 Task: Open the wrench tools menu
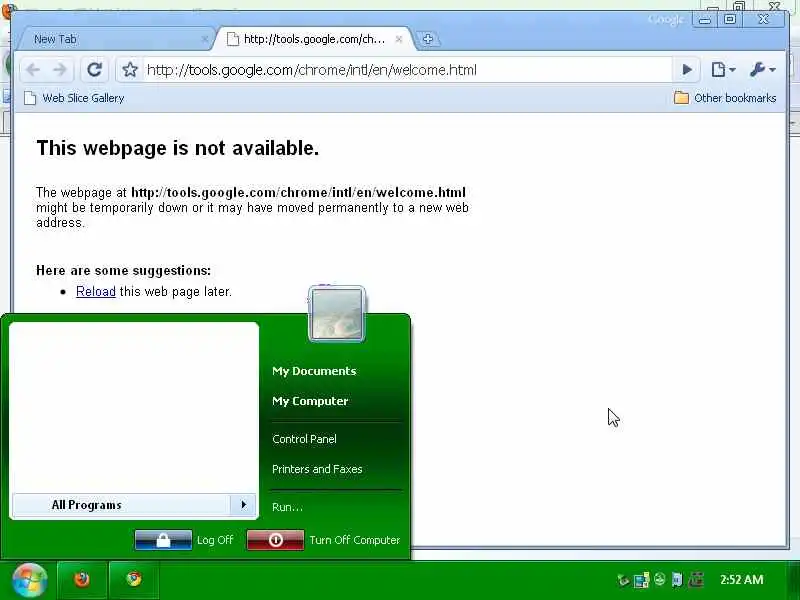point(762,69)
